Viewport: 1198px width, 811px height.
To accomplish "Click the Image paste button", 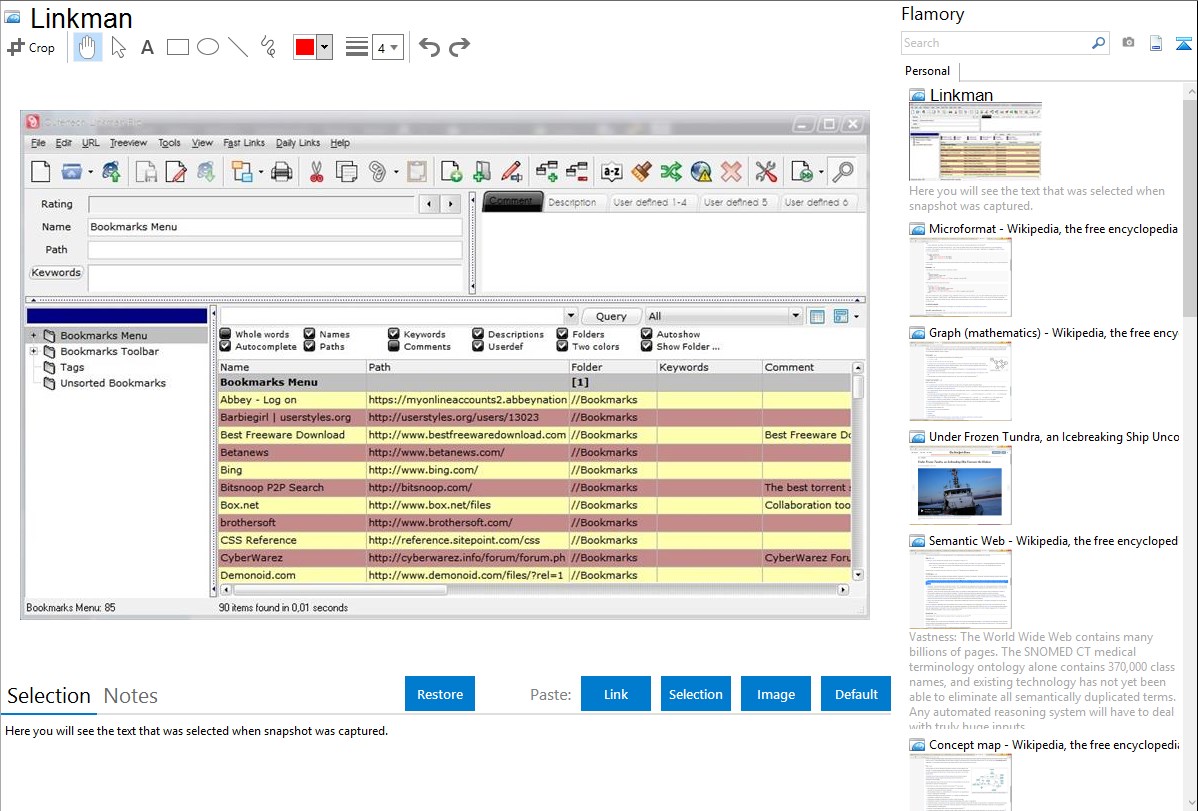I will tap(776, 694).
